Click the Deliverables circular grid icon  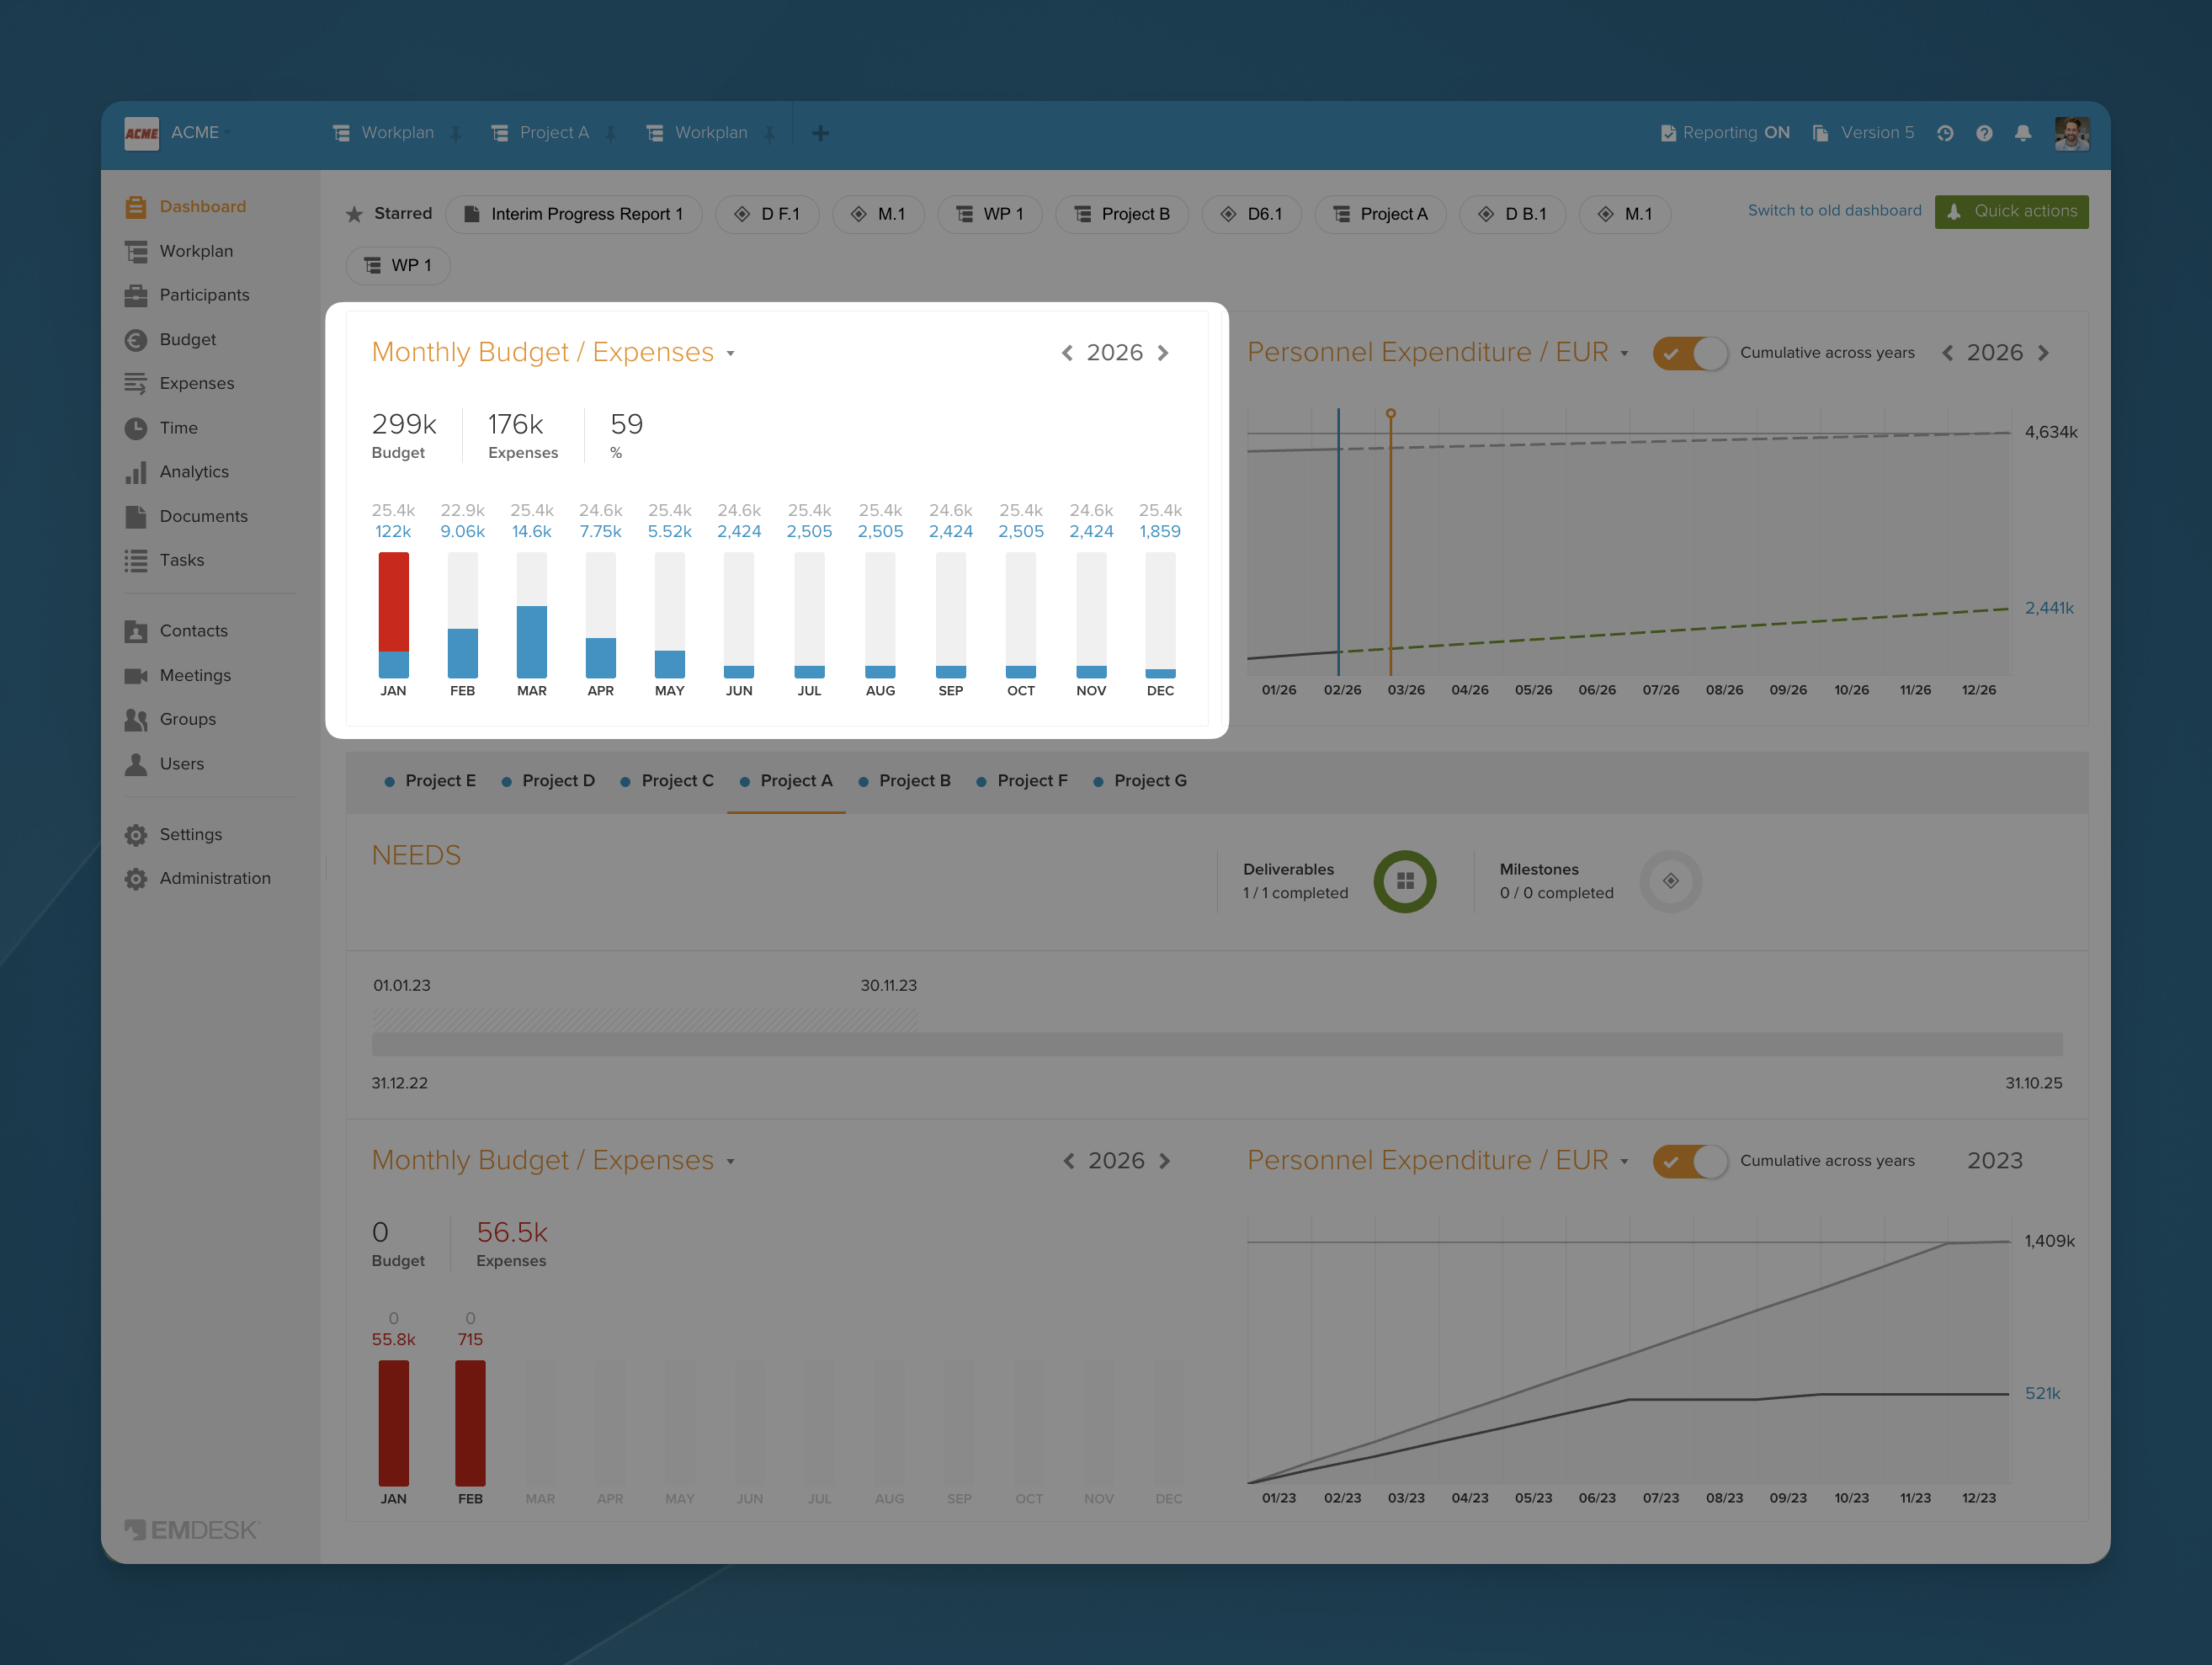pyautogui.click(x=1404, y=881)
